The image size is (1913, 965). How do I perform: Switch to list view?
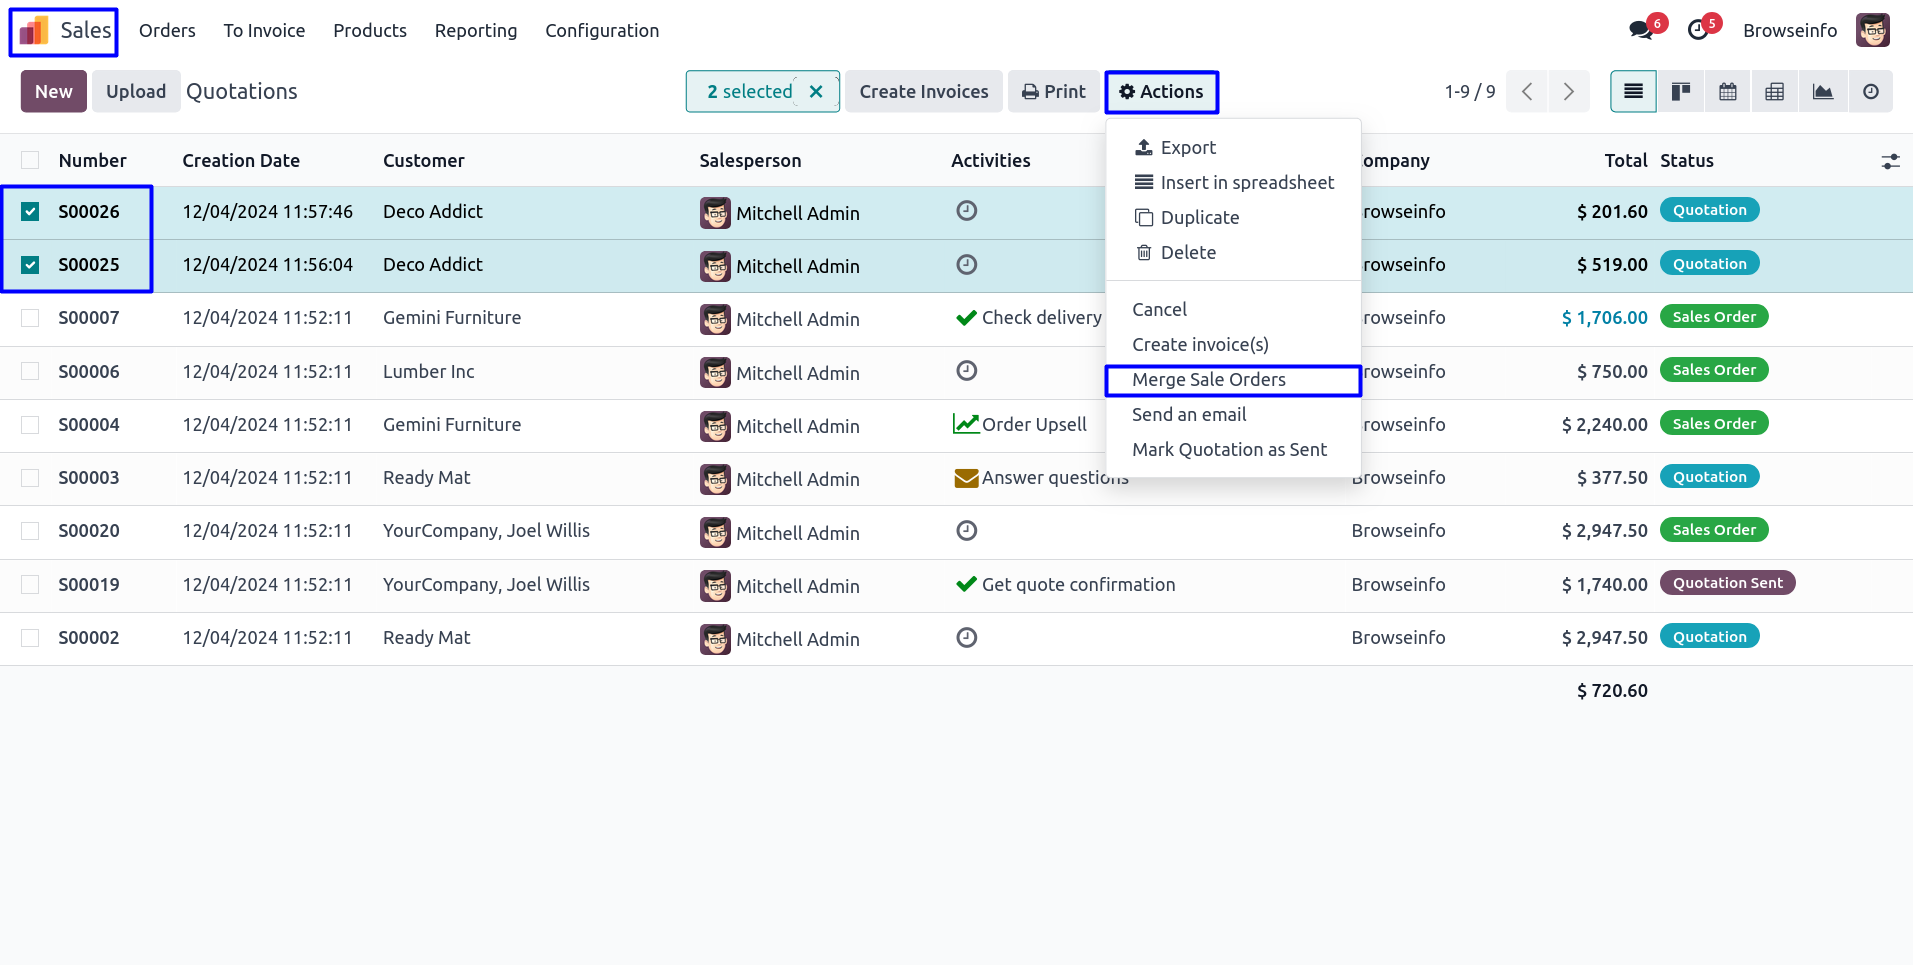tap(1633, 92)
